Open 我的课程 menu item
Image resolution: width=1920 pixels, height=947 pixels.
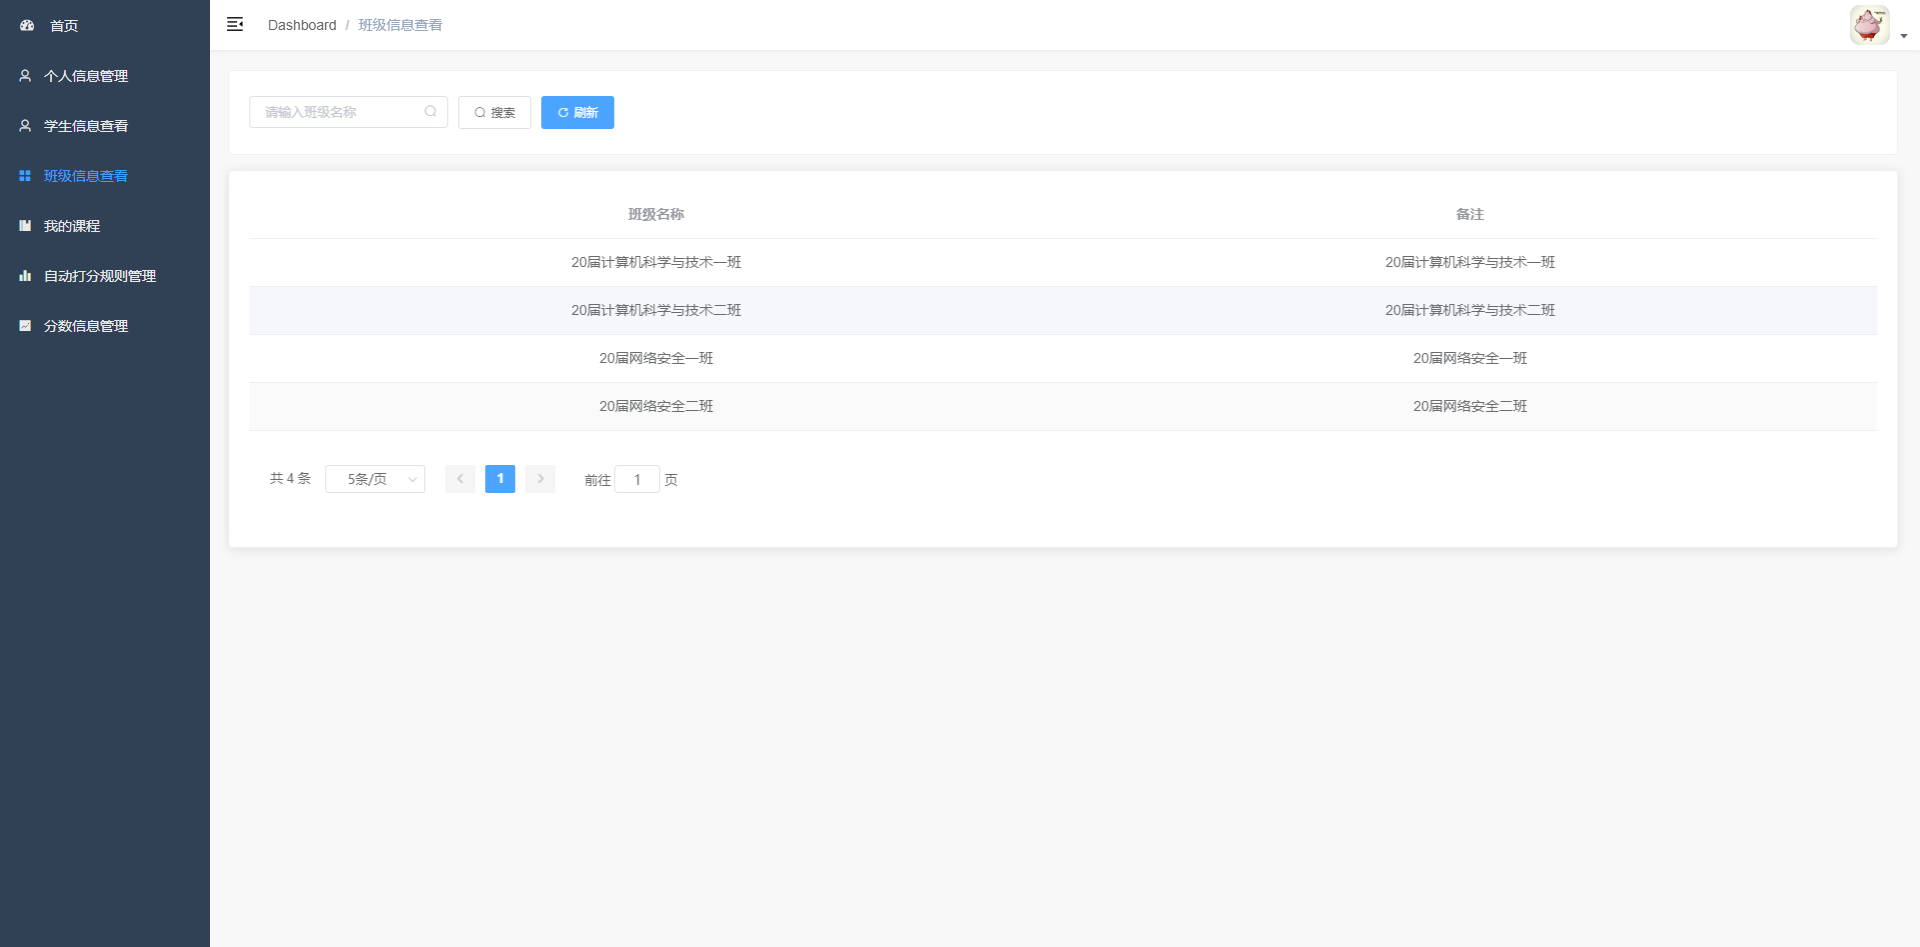click(x=72, y=226)
